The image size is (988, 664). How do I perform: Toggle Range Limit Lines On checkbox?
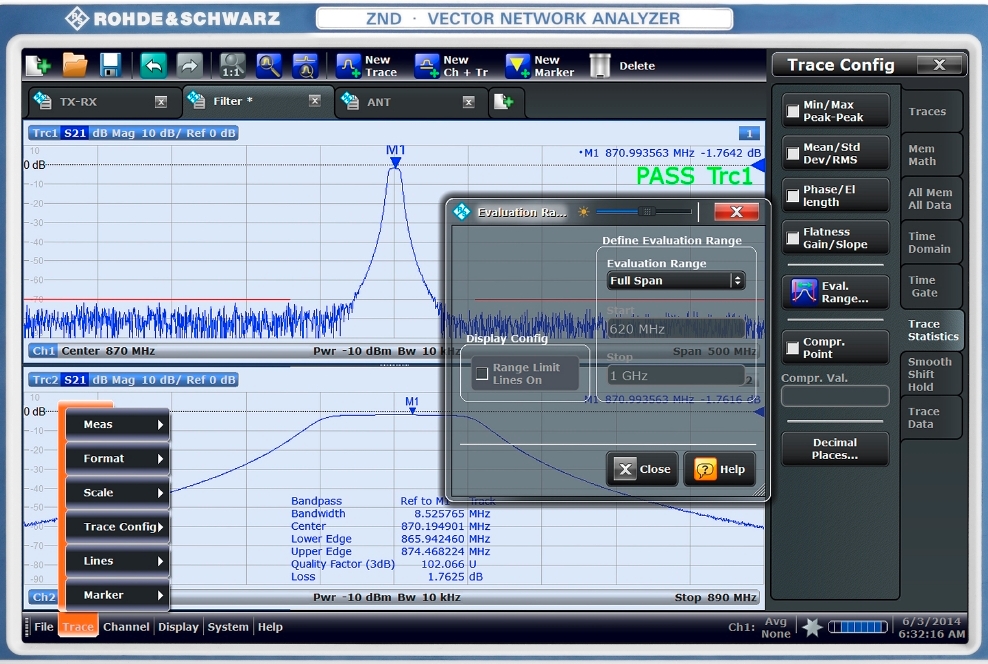click(482, 374)
